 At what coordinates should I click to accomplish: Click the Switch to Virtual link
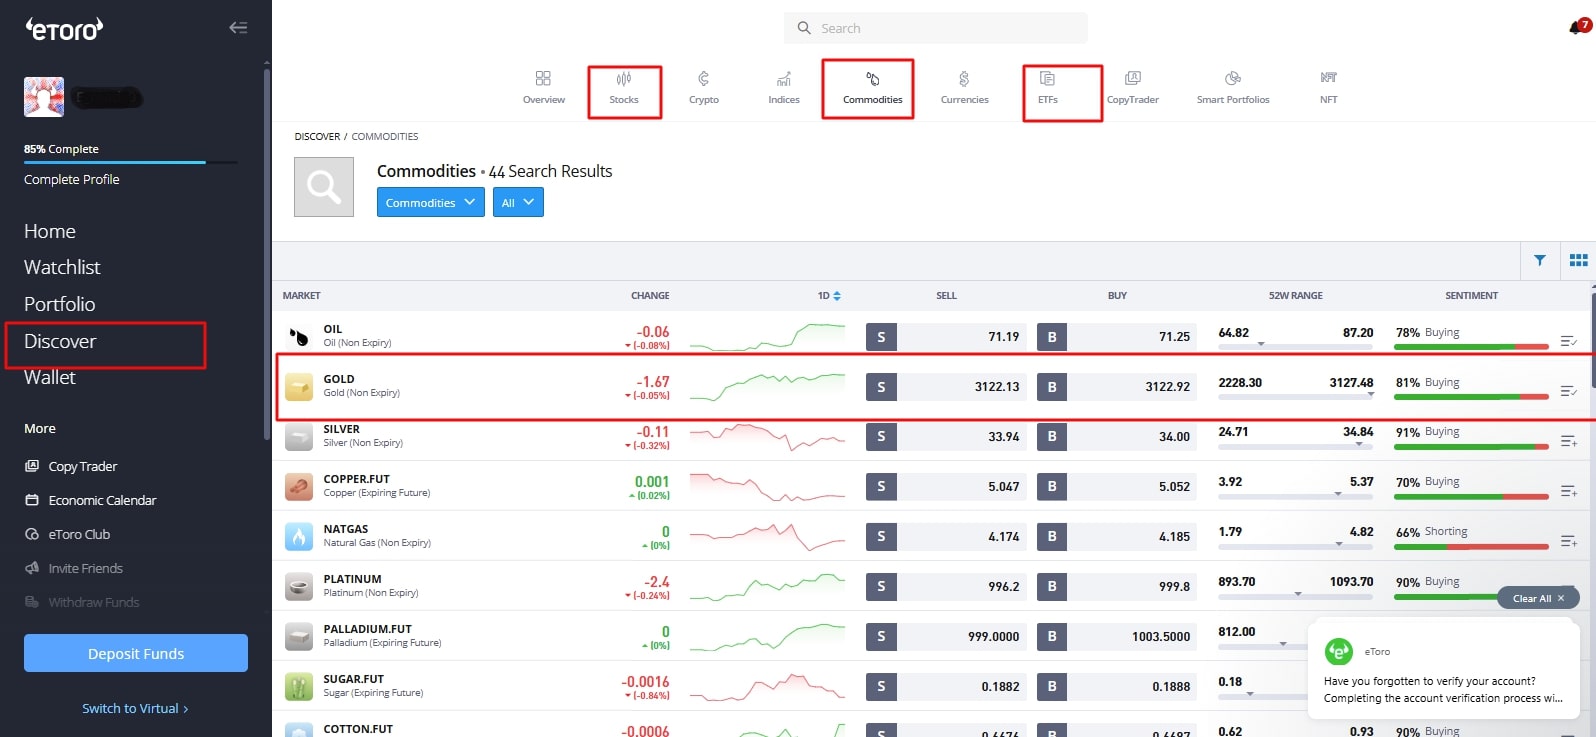135,708
